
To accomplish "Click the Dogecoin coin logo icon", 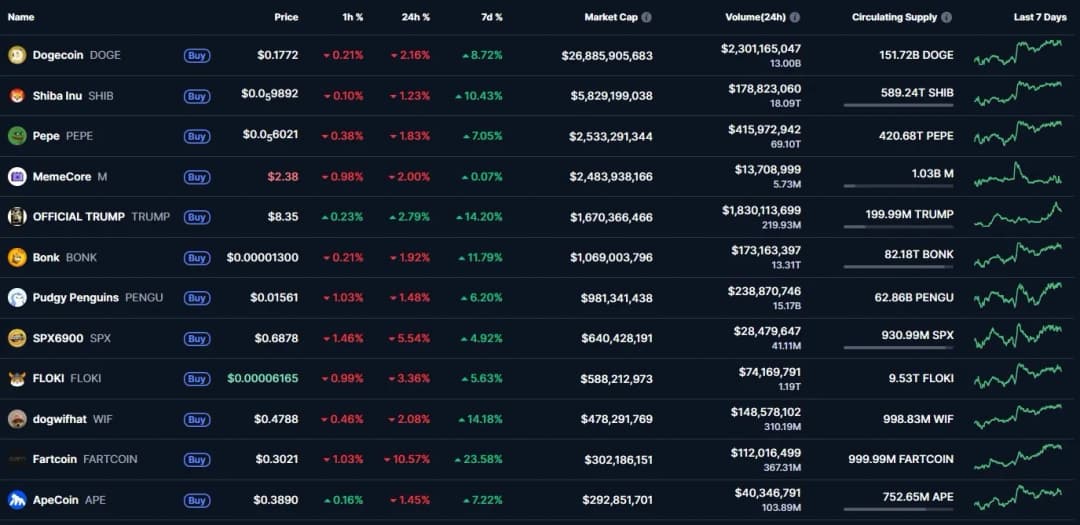I will point(17,55).
